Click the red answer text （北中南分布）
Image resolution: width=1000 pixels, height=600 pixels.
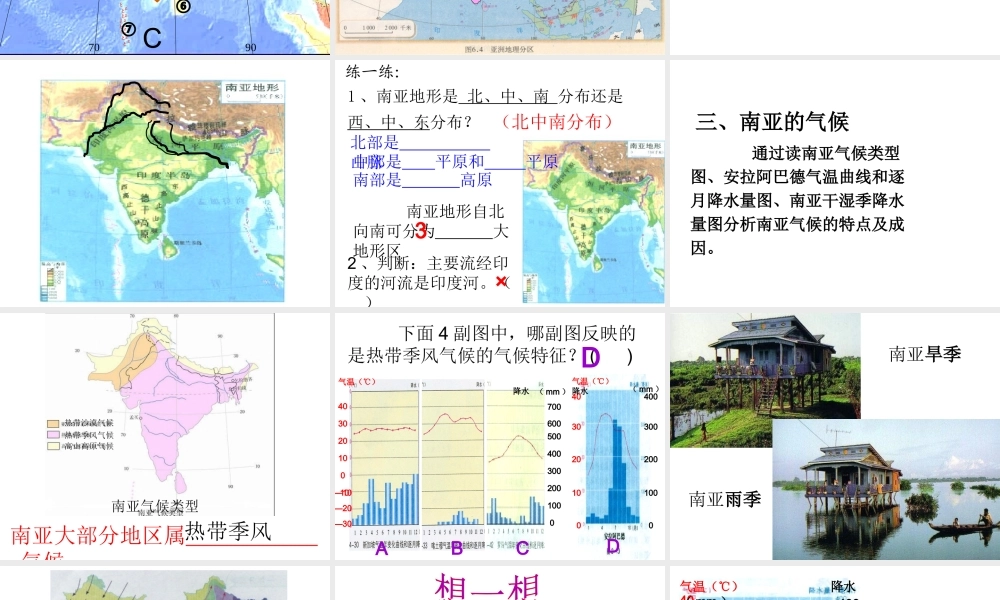tap(557, 121)
